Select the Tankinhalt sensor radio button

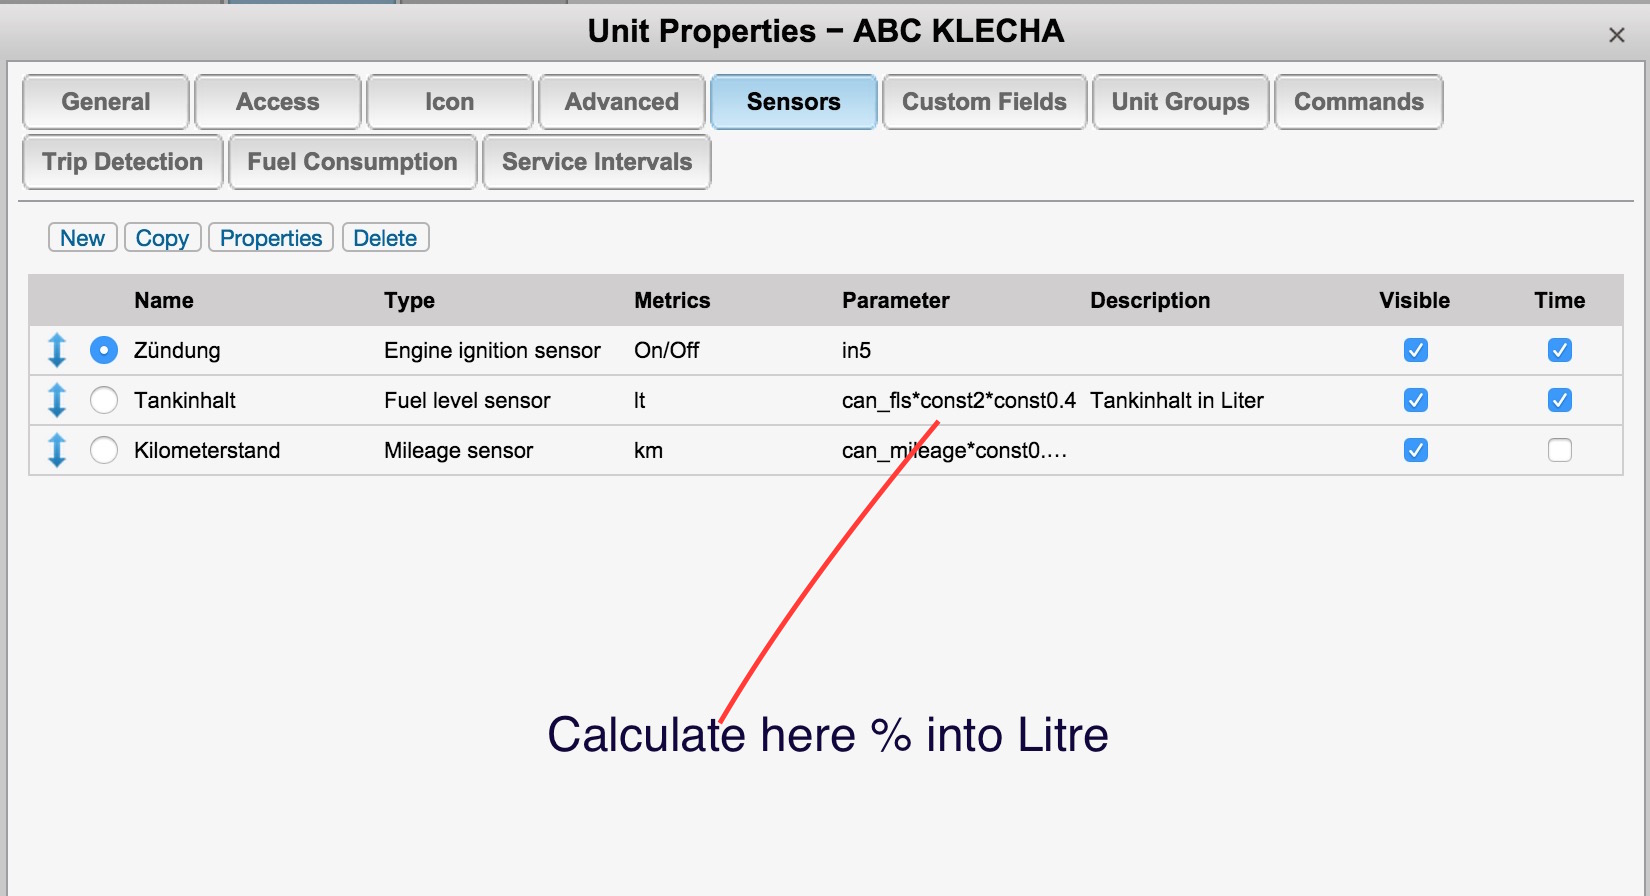pos(104,400)
